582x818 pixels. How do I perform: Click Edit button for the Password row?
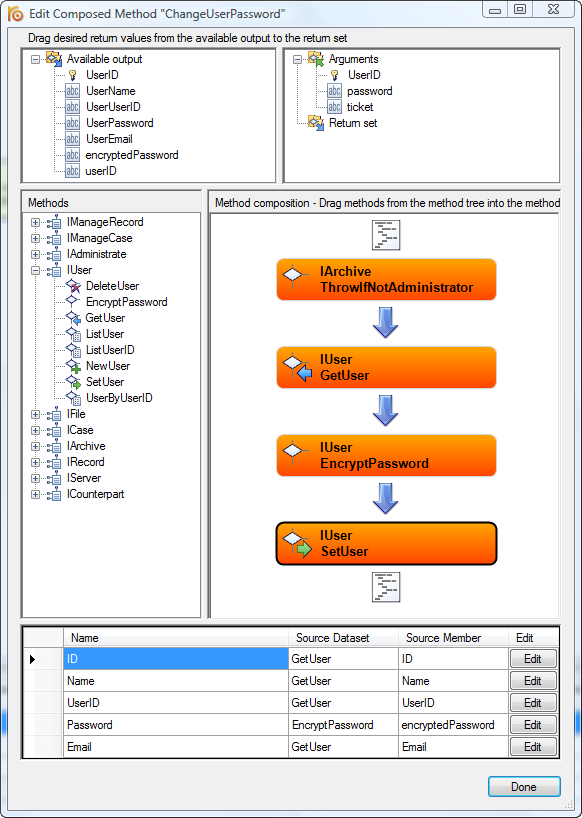tap(533, 725)
